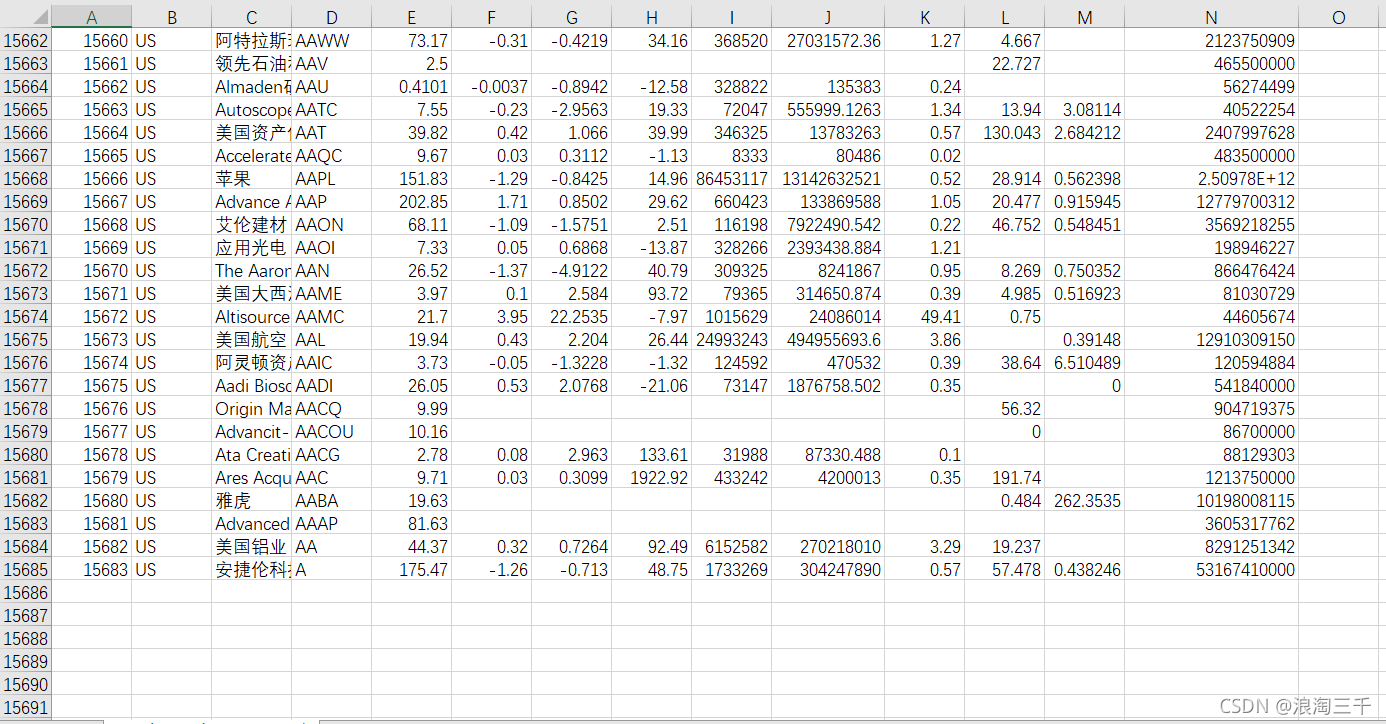Image resolution: width=1386 pixels, height=724 pixels.
Task: Select column M header
Action: click(x=1085, y=17)
